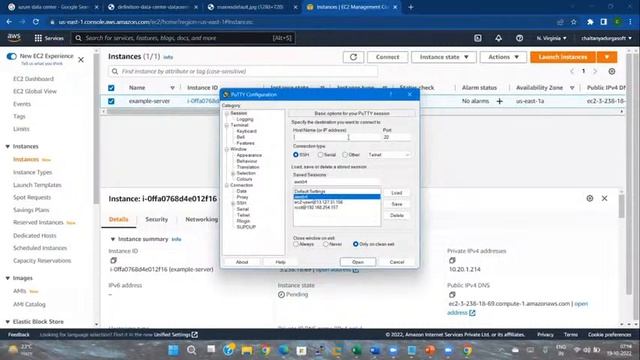Click Cancel in PuTTY dialog
The image size is (640, 360).
(397, 262)
